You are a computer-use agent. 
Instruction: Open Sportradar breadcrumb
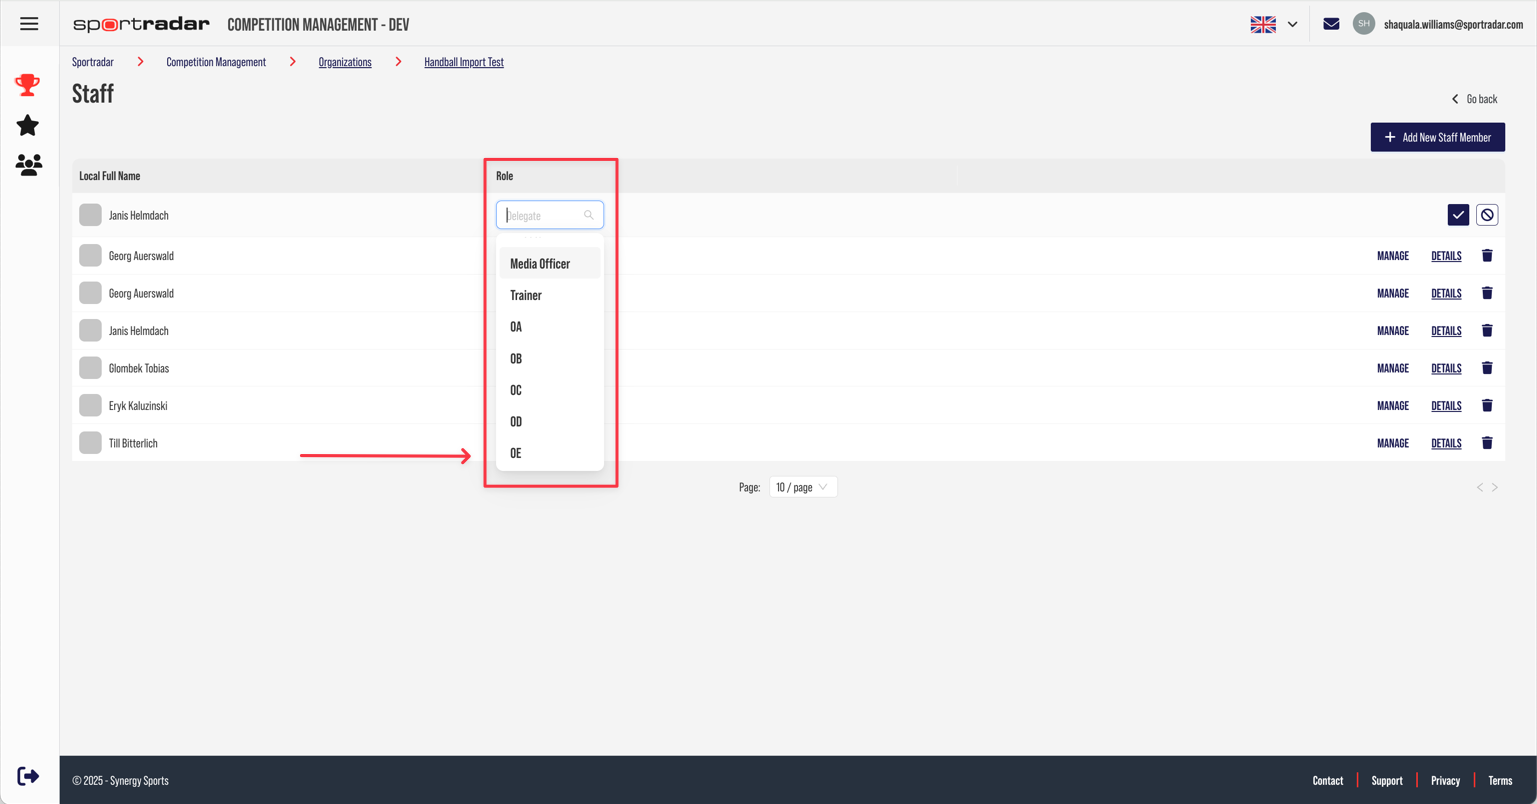(93, 62)
